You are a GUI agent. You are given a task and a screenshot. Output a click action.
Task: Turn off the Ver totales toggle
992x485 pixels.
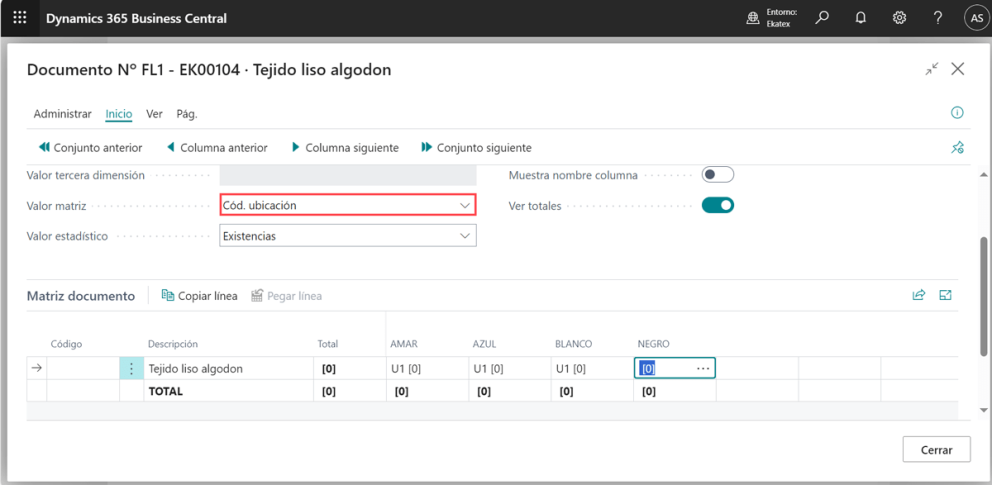pos(717,206)
